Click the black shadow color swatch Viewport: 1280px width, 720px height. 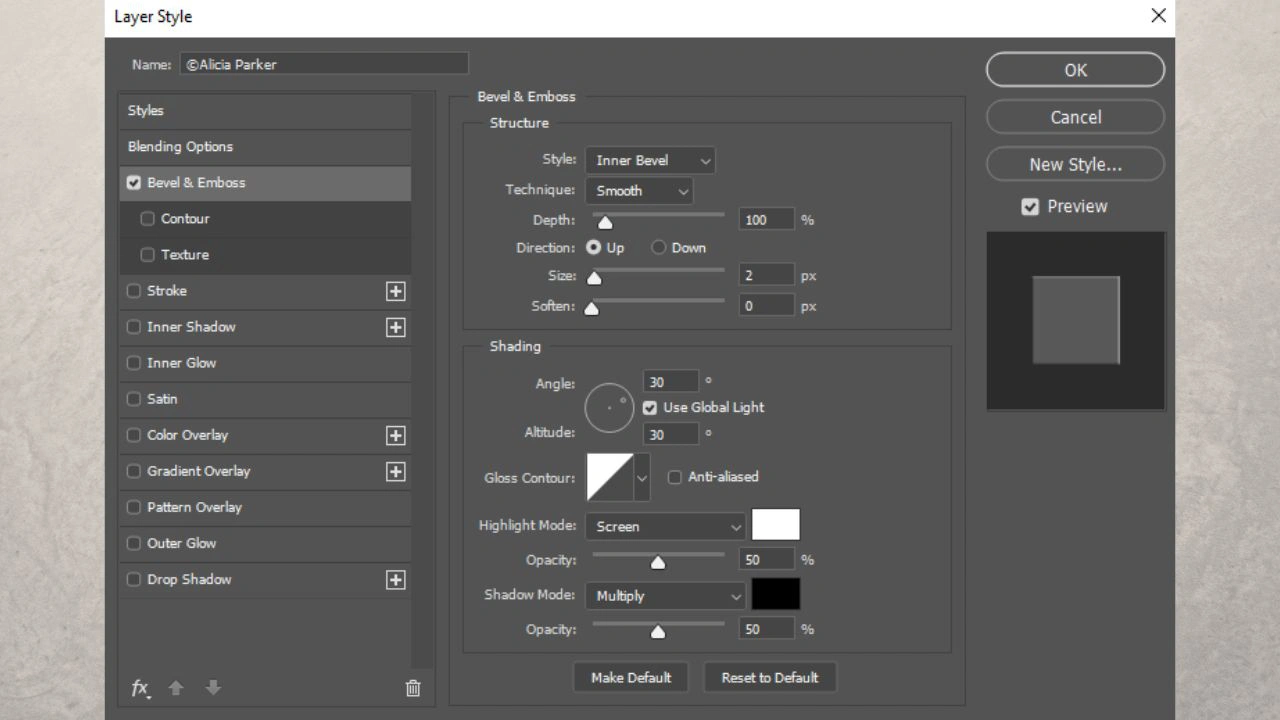coord(776,595)
